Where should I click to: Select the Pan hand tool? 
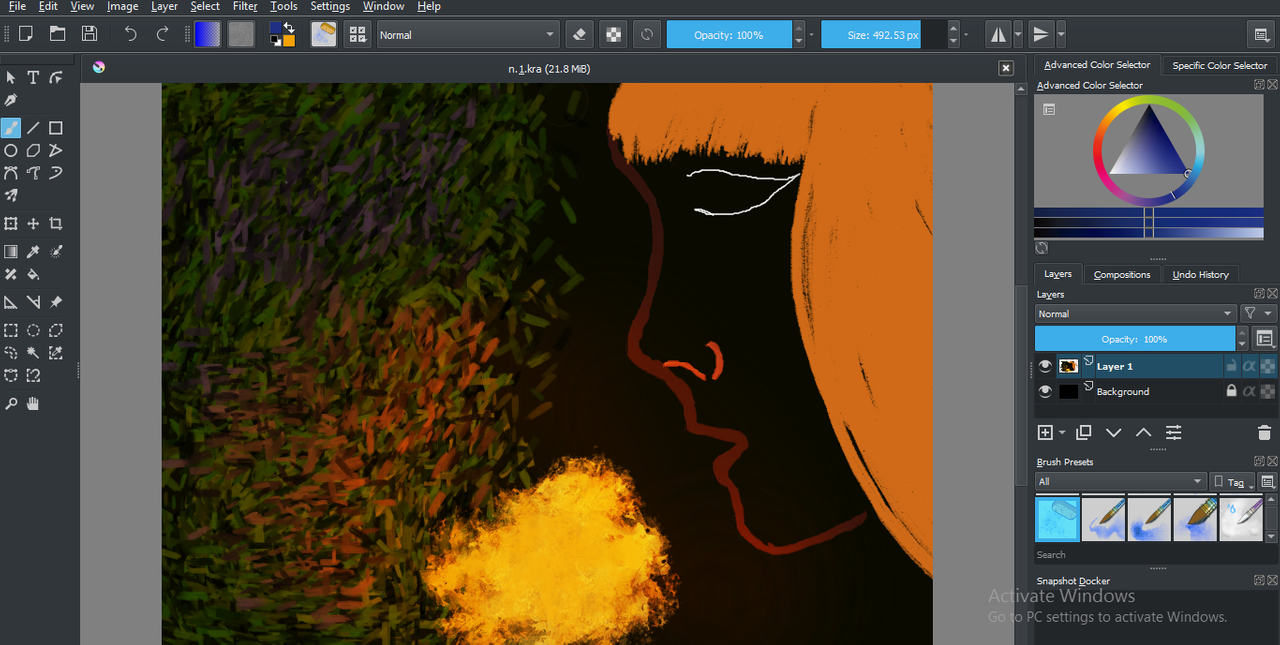[33, 404]
